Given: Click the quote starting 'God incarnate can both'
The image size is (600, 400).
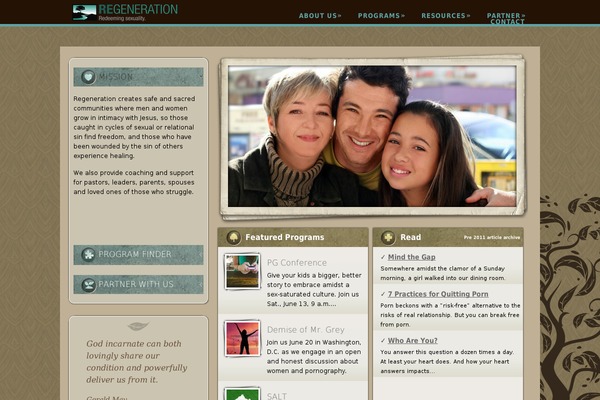Looking at the screenshot, I should pyautogui.click(x=137, y=361).
